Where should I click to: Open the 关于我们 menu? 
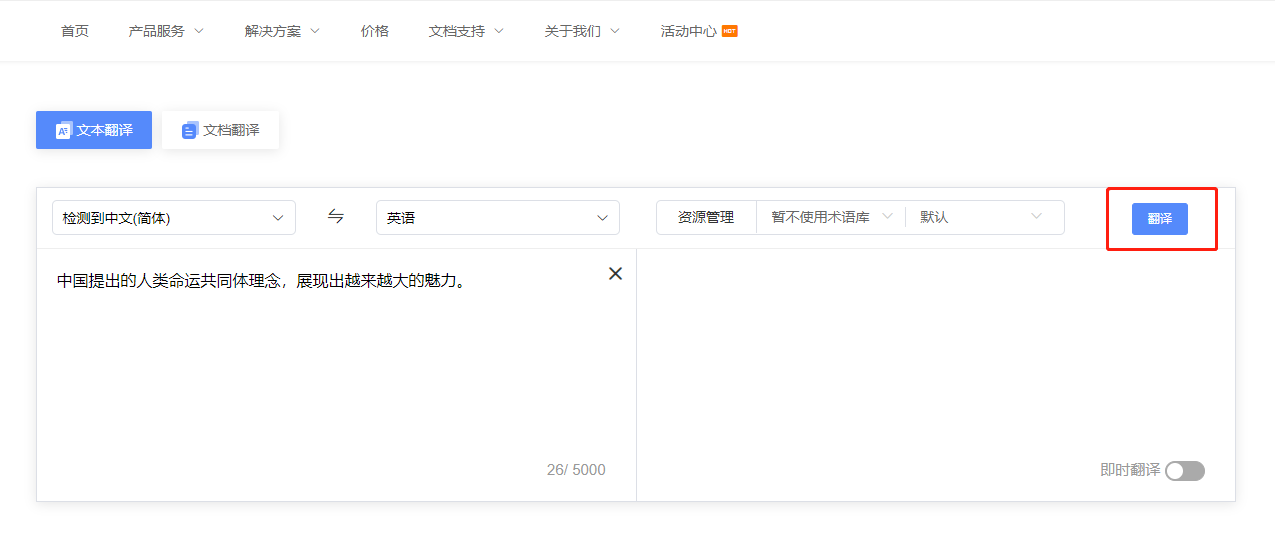582,31
